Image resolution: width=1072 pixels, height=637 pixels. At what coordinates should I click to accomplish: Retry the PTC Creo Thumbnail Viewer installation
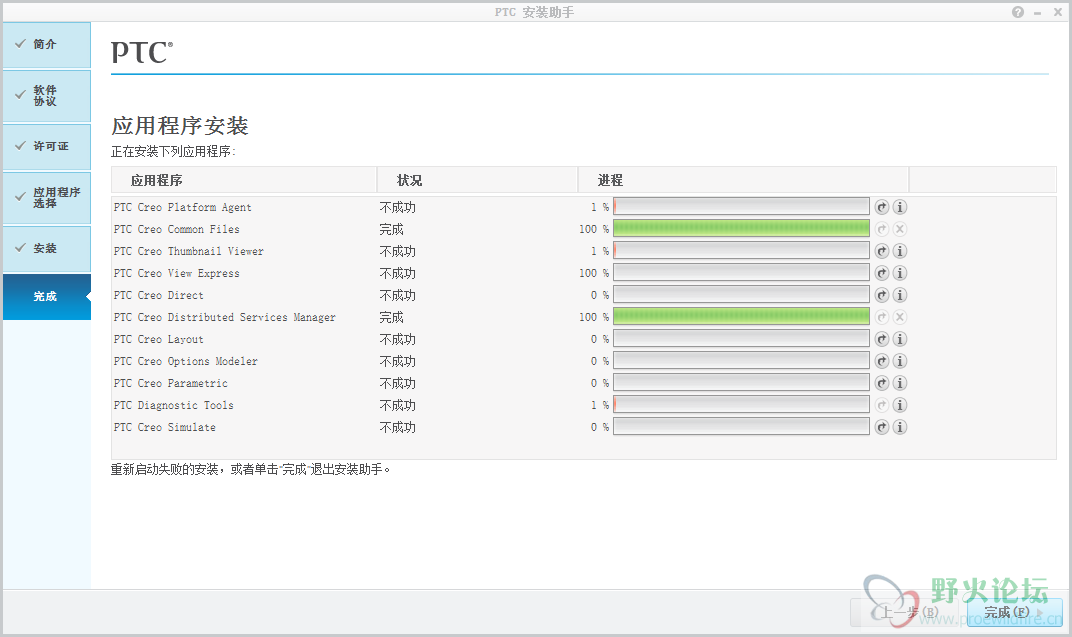click(882, 251)
